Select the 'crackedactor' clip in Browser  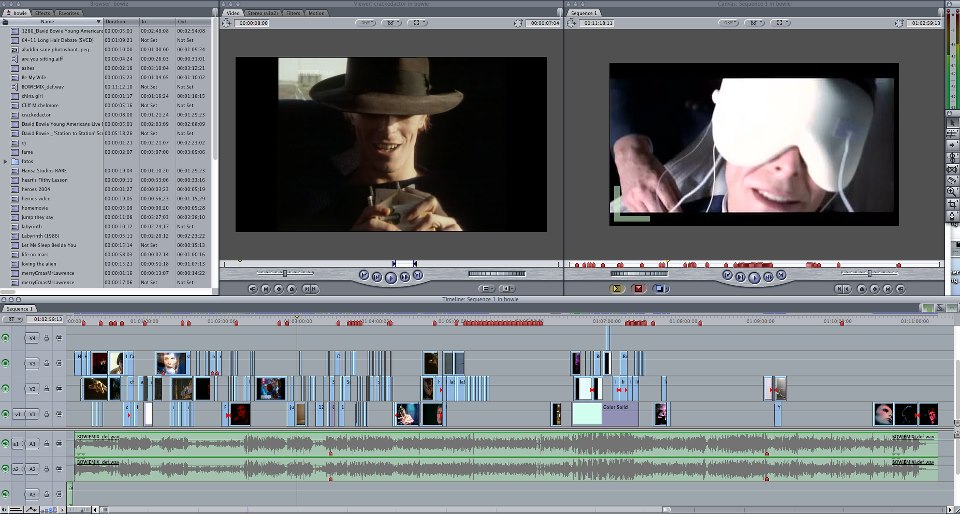pyautogui.click(x=106, y=114)
